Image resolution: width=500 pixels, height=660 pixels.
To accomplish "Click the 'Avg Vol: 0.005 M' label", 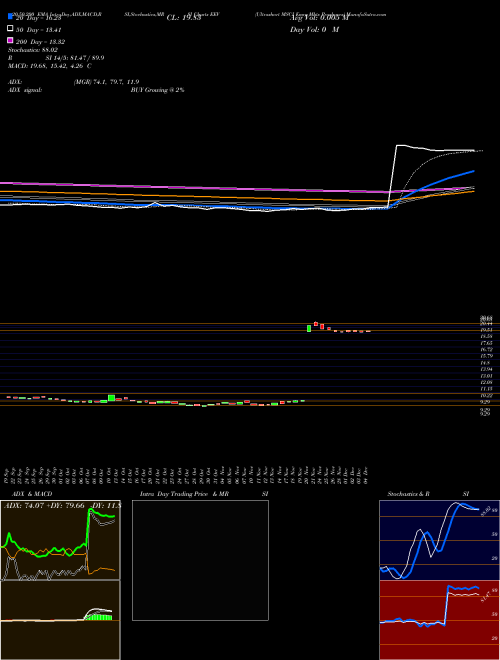I will [x=319, y=18].
